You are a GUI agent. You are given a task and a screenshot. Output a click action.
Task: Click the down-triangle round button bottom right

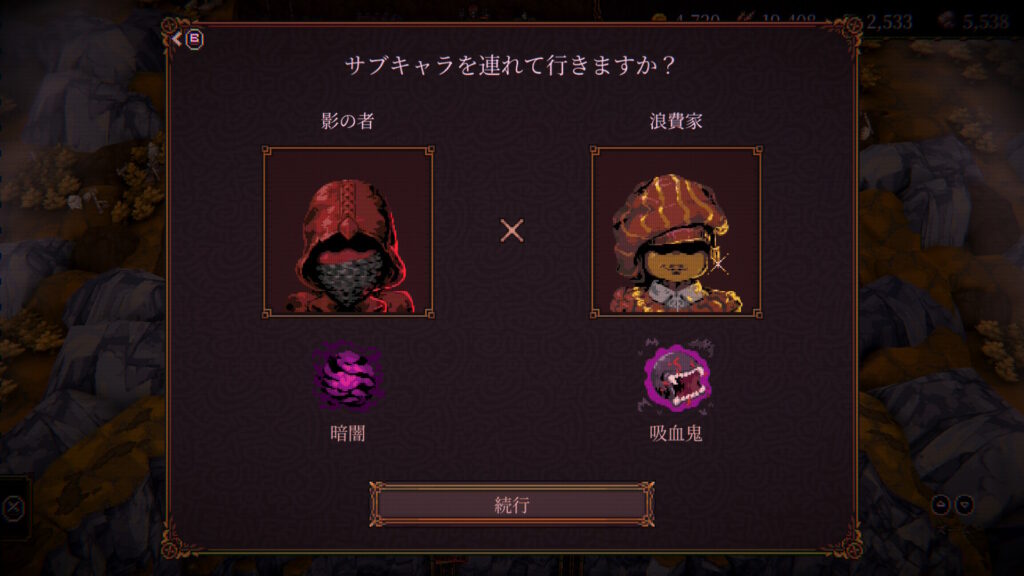click(x=965, y=504)
